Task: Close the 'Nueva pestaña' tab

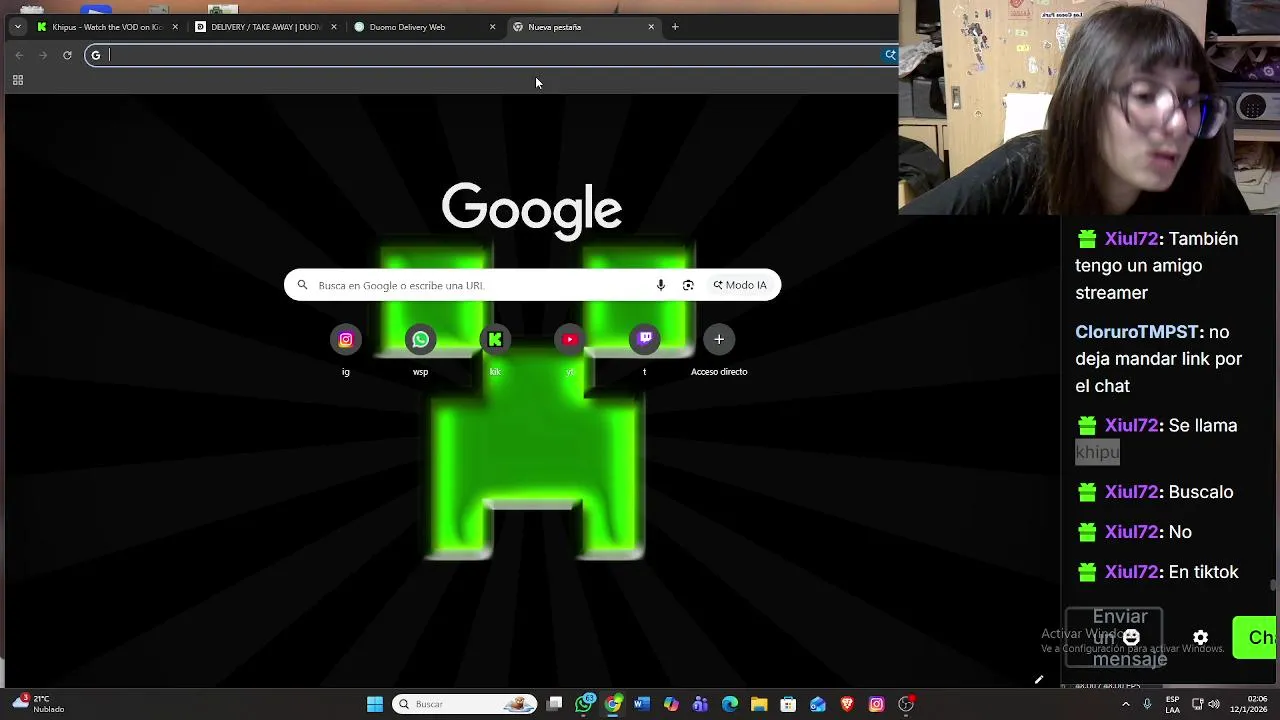Action: pyautogui.click(x=651, y=27)
